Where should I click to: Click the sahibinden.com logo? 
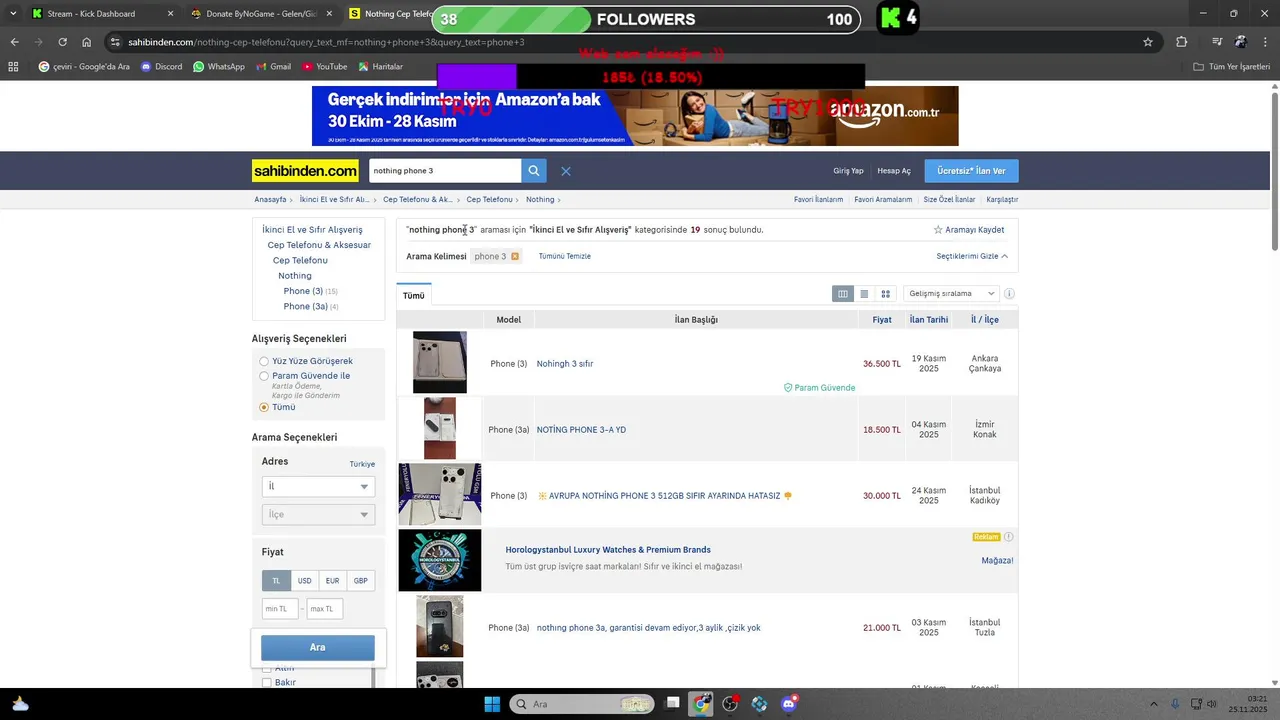tap(305, 171)
